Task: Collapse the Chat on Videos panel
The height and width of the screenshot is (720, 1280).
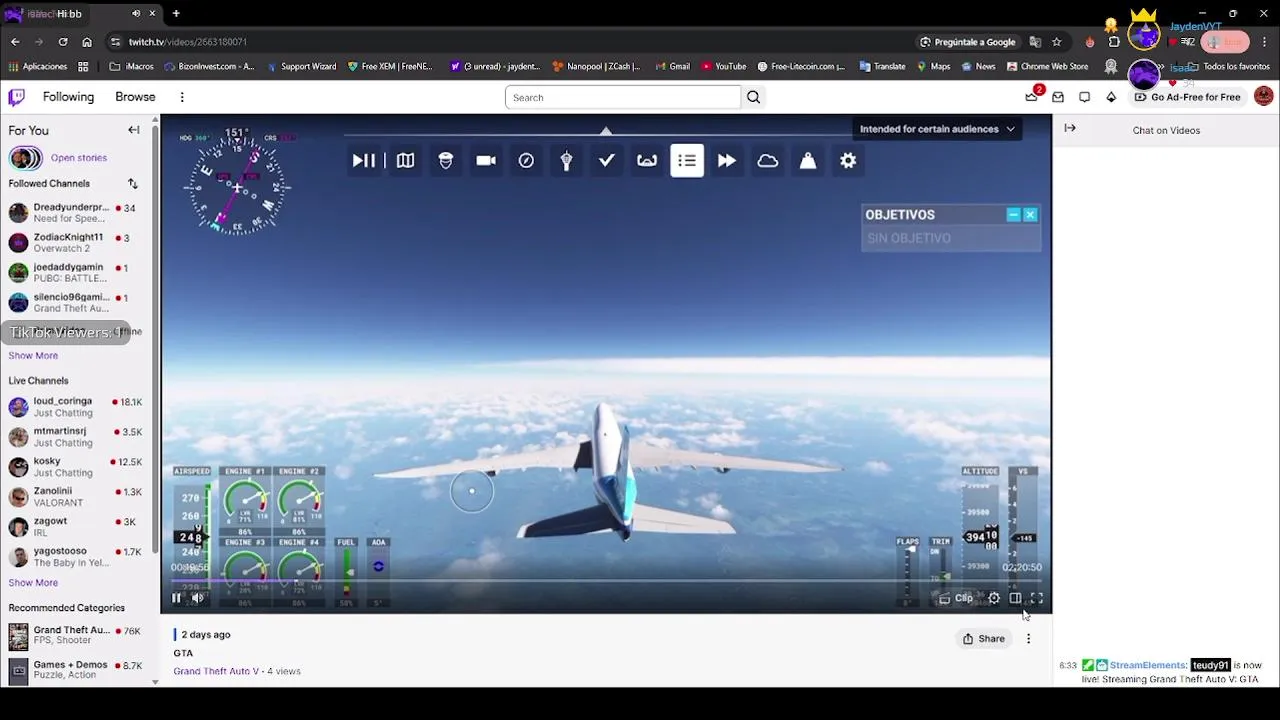Action: point(1070,128)
